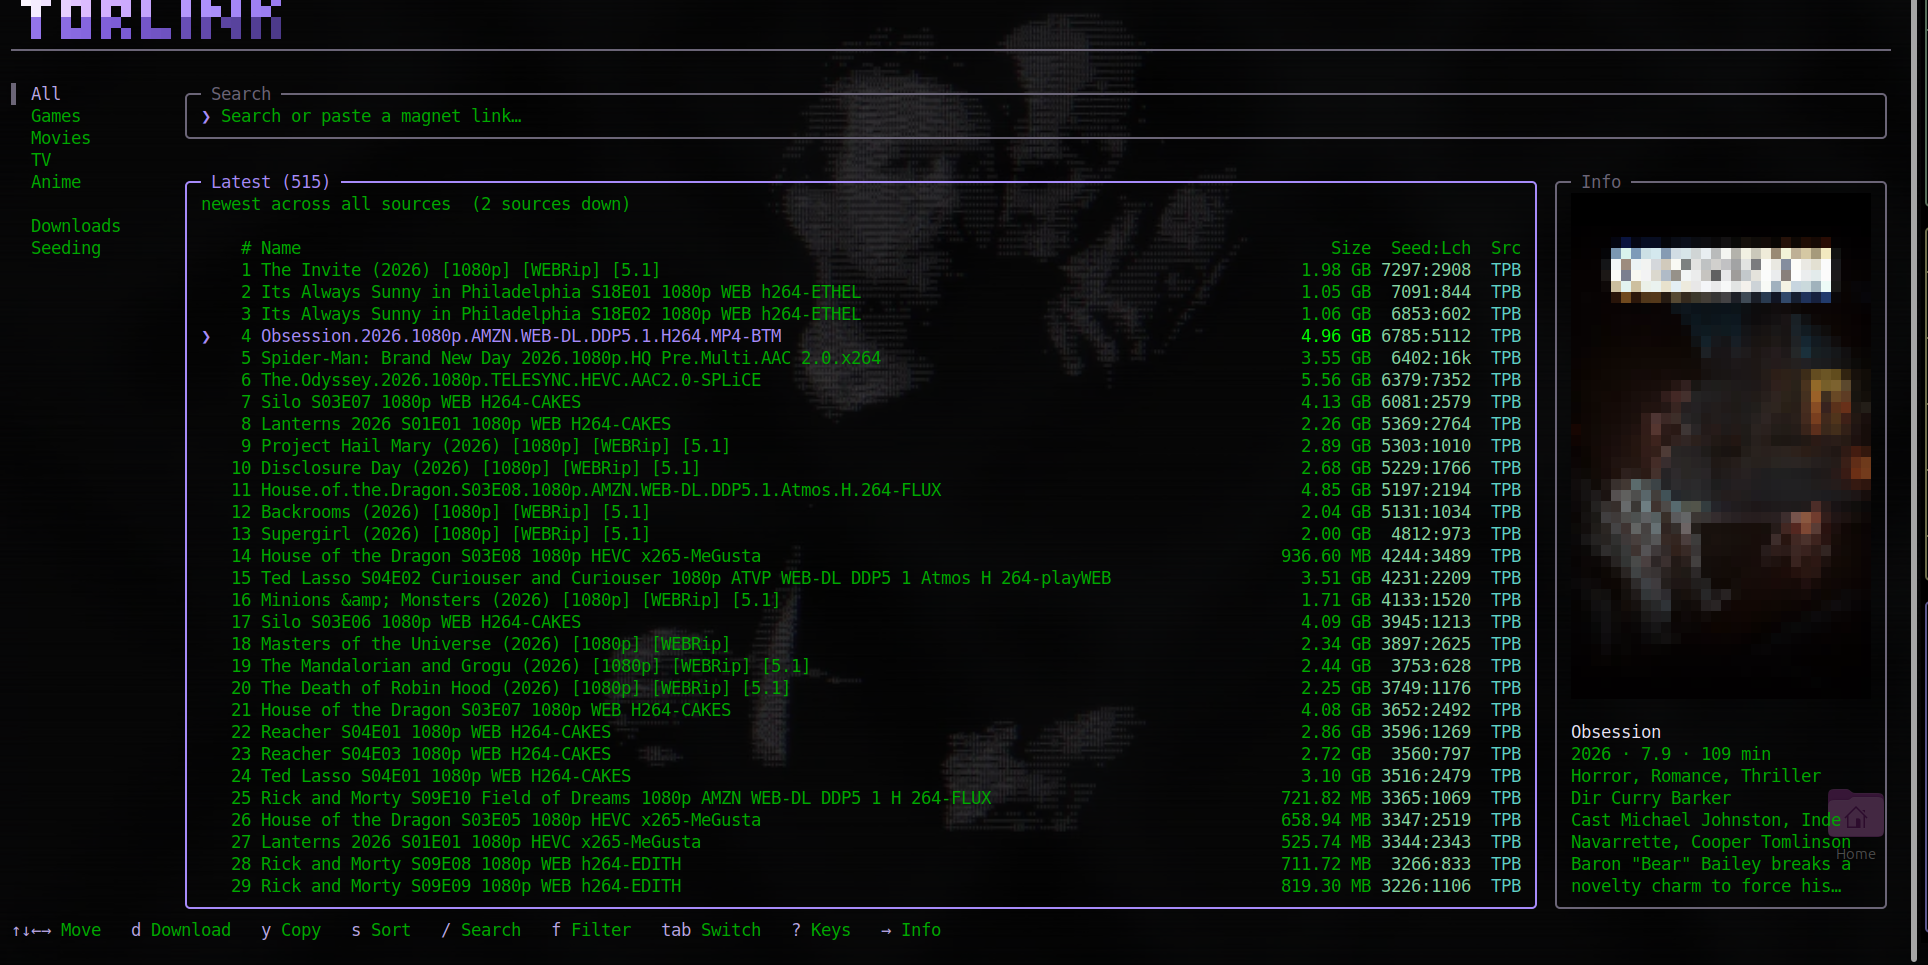Viewport: 1928px width, 965px height.
Task: Switch to the Movies category
Action: pos(61,138)
